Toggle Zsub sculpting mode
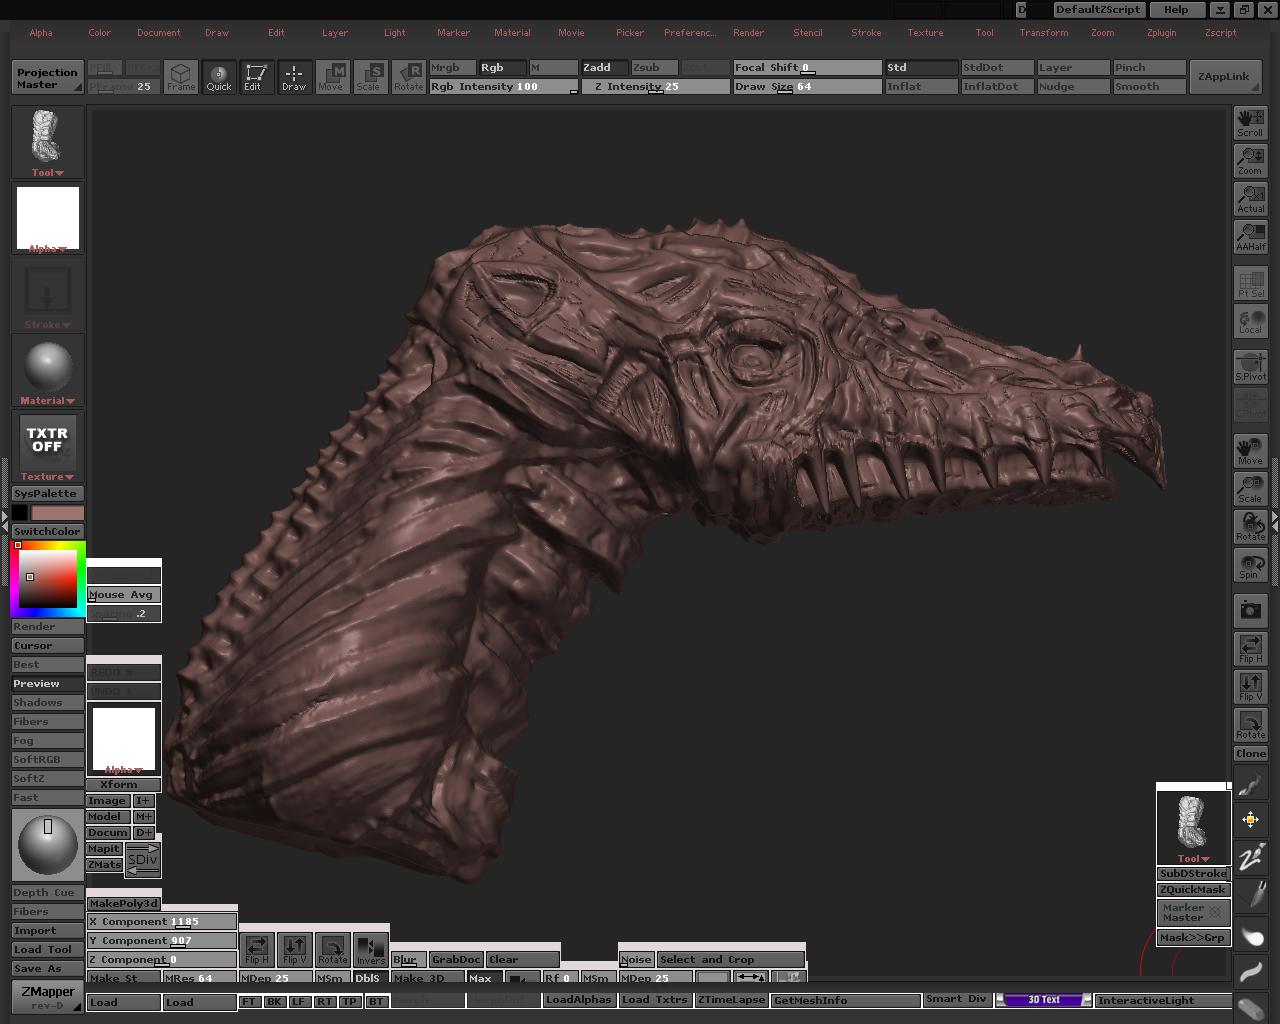The width and height of the screenshot is (1280, 1024). (654, 68)
